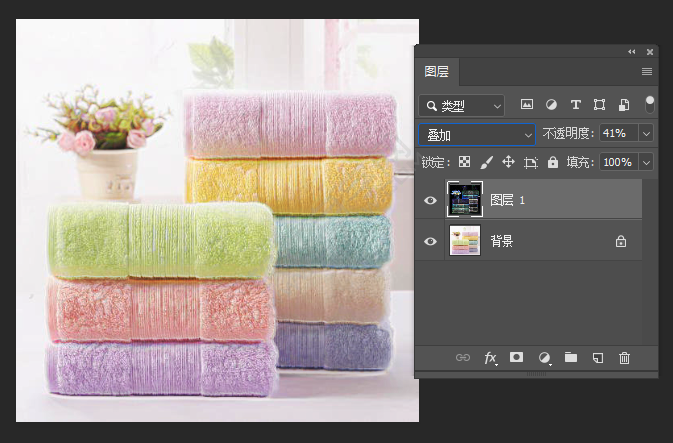Click the pixel layer filter icon
The image size is (673, 443).
pyautogui.click(x=526, y=105)
